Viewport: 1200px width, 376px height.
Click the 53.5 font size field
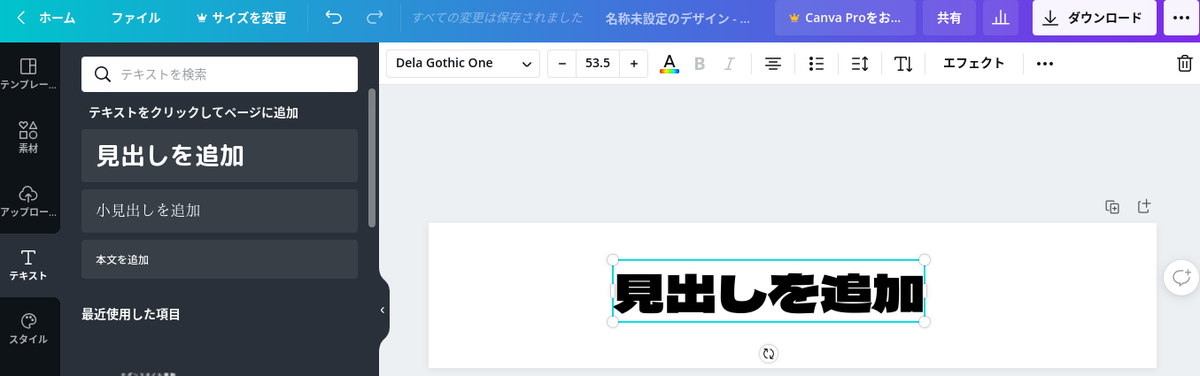click(x=597, y=63)
